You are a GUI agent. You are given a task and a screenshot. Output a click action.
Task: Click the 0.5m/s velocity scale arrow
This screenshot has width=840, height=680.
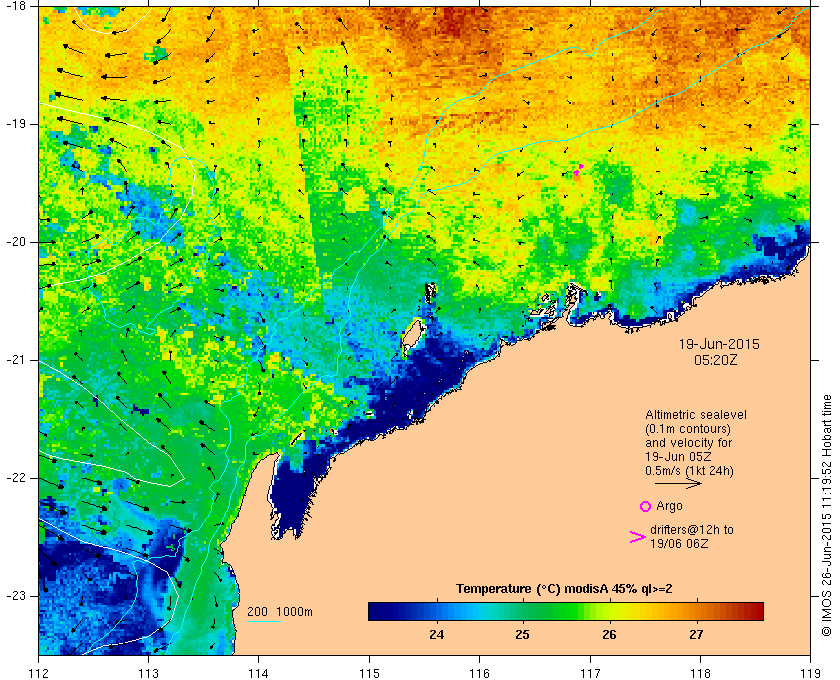click(x=678, y=484)
